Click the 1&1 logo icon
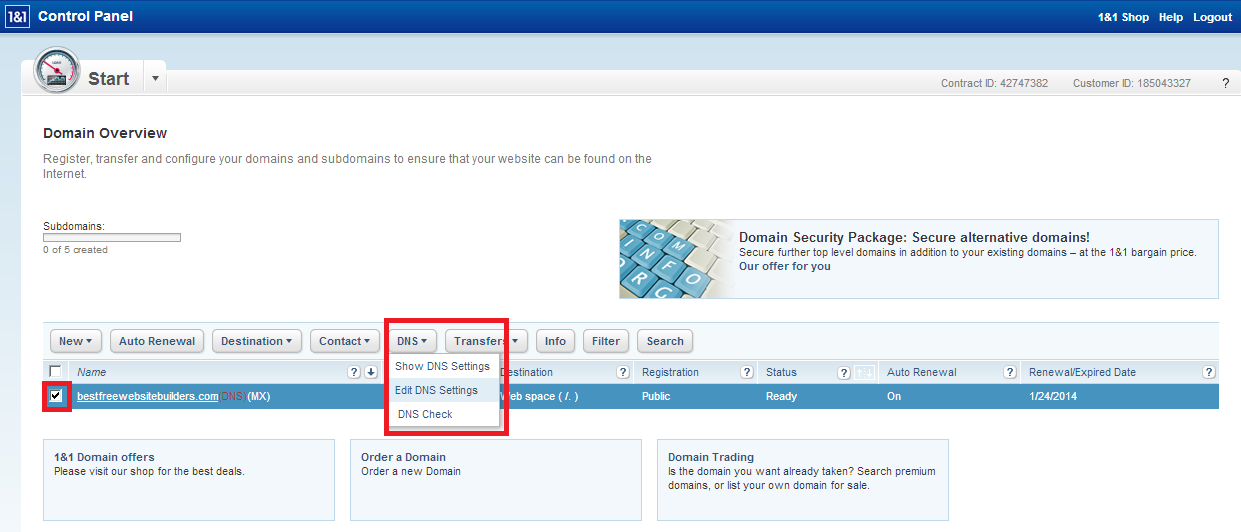Viewport: 1241px width, 532px height. pos(17,16)
